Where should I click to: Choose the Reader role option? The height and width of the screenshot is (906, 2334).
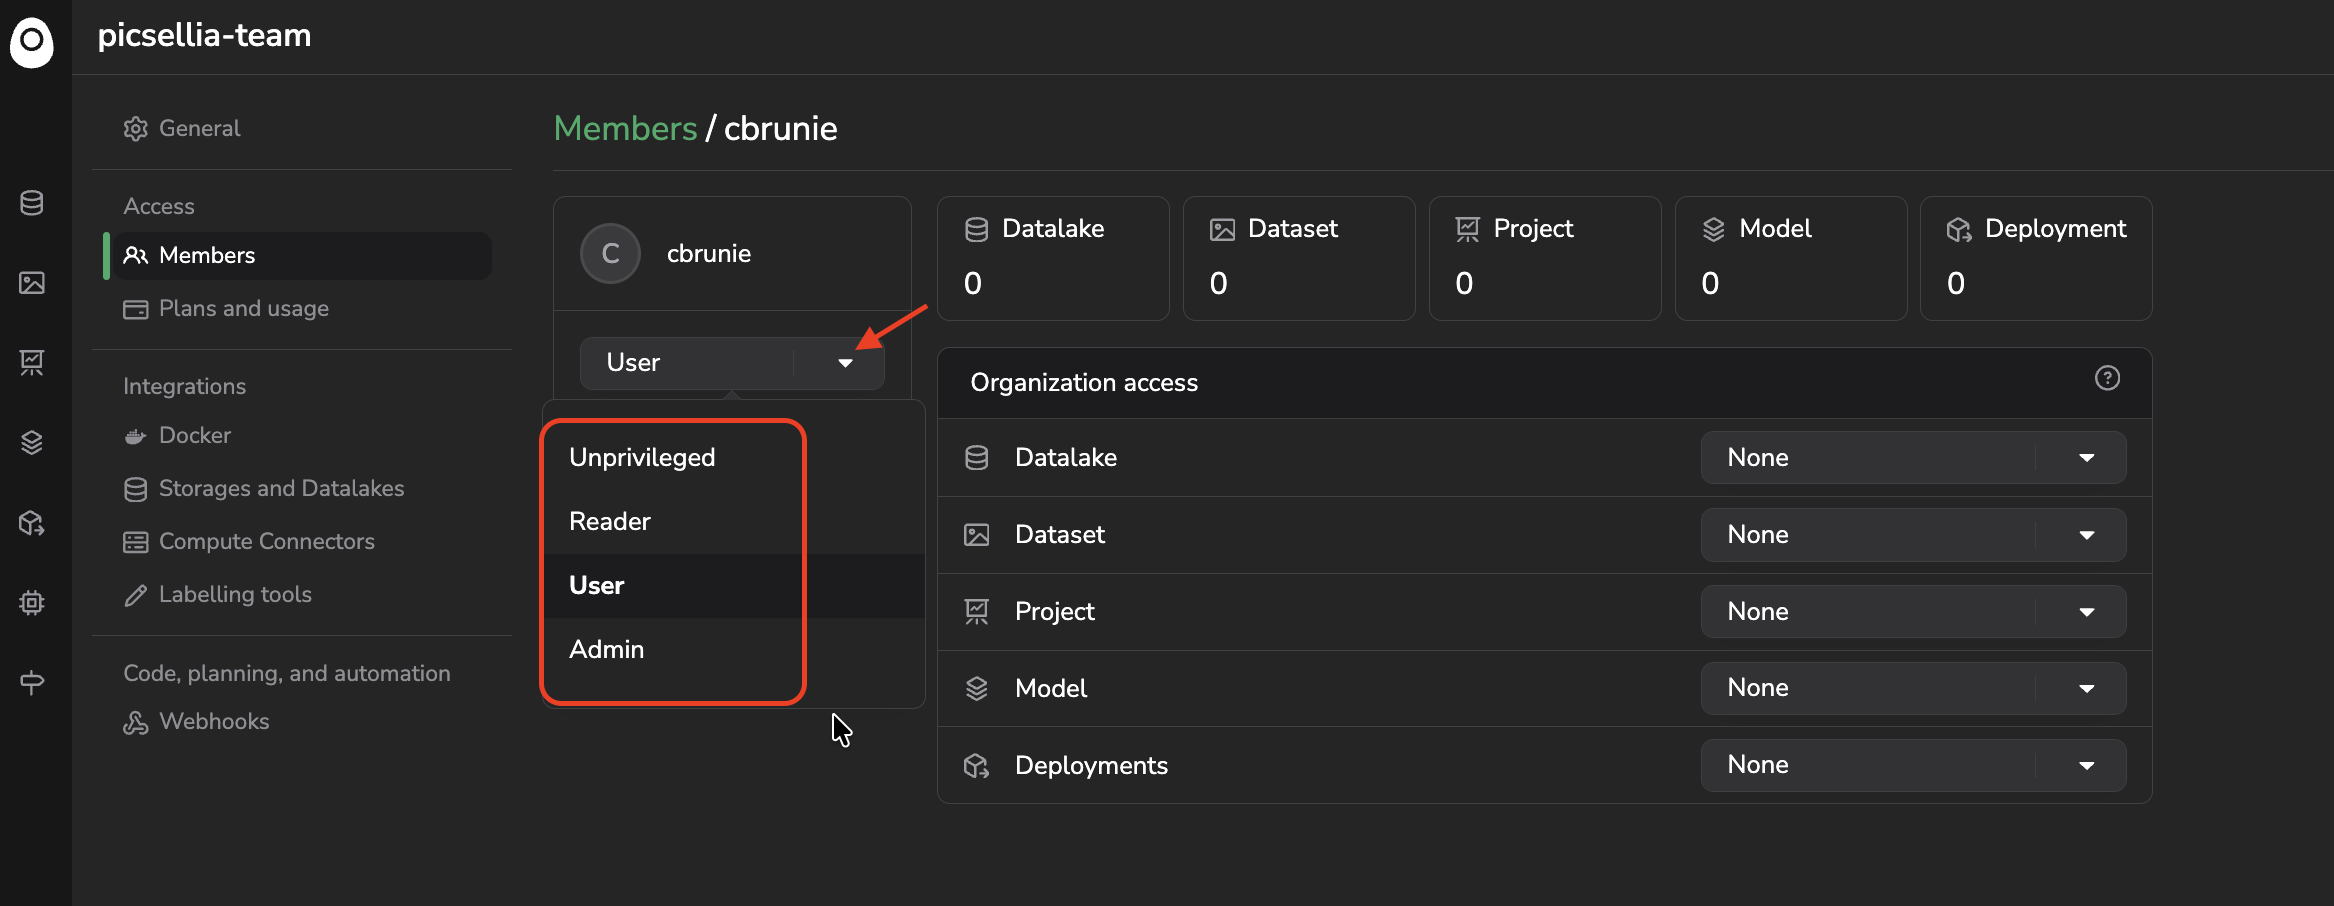(733, 521)
